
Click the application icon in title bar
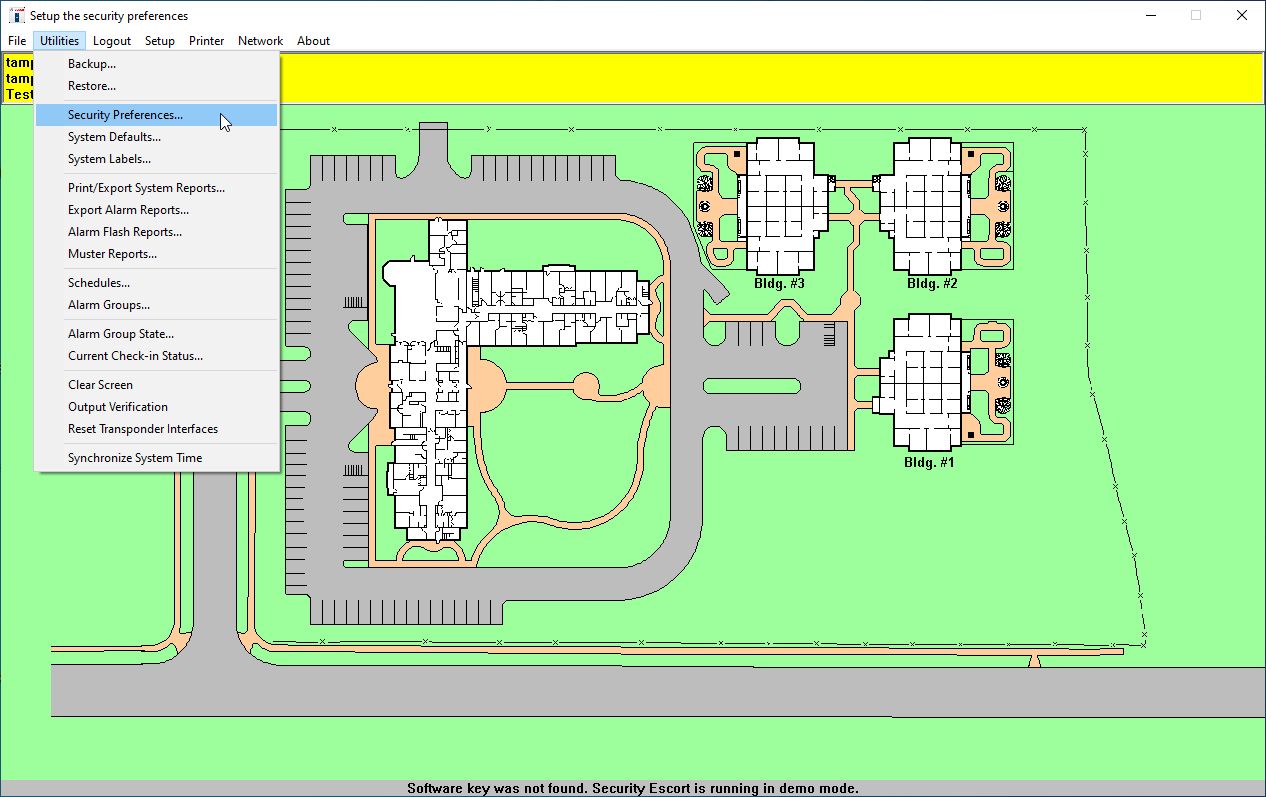tap(16, 15)
